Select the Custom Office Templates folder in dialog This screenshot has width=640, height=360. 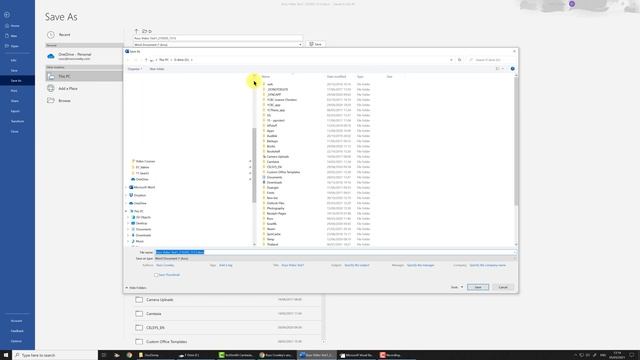point(283,172)
